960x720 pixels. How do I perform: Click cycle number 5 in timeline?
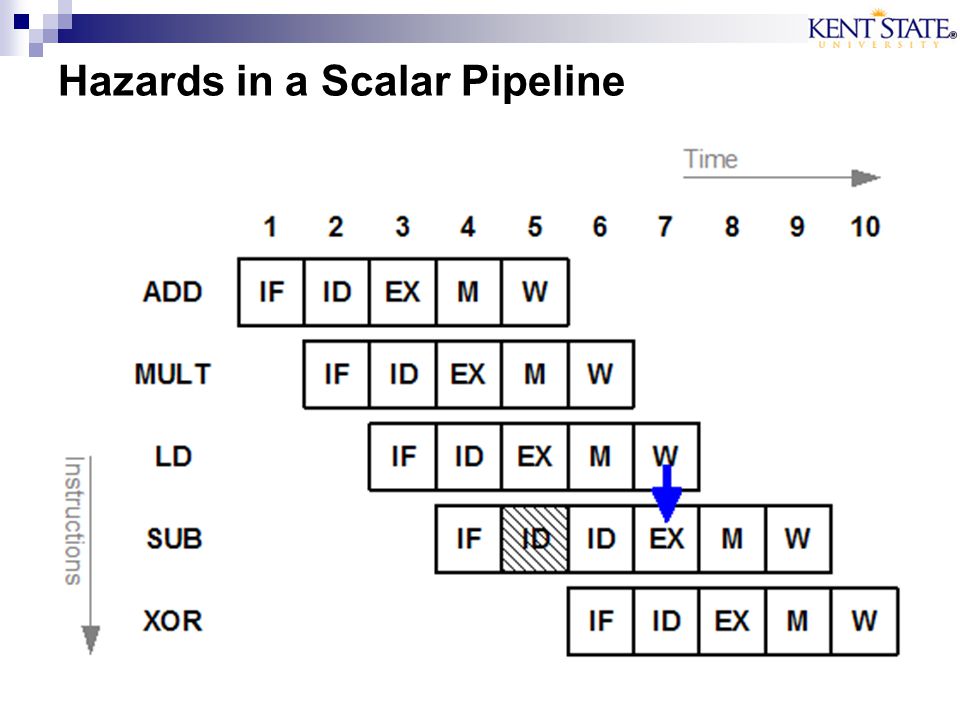pyautogui.click(x=534, y=227)
